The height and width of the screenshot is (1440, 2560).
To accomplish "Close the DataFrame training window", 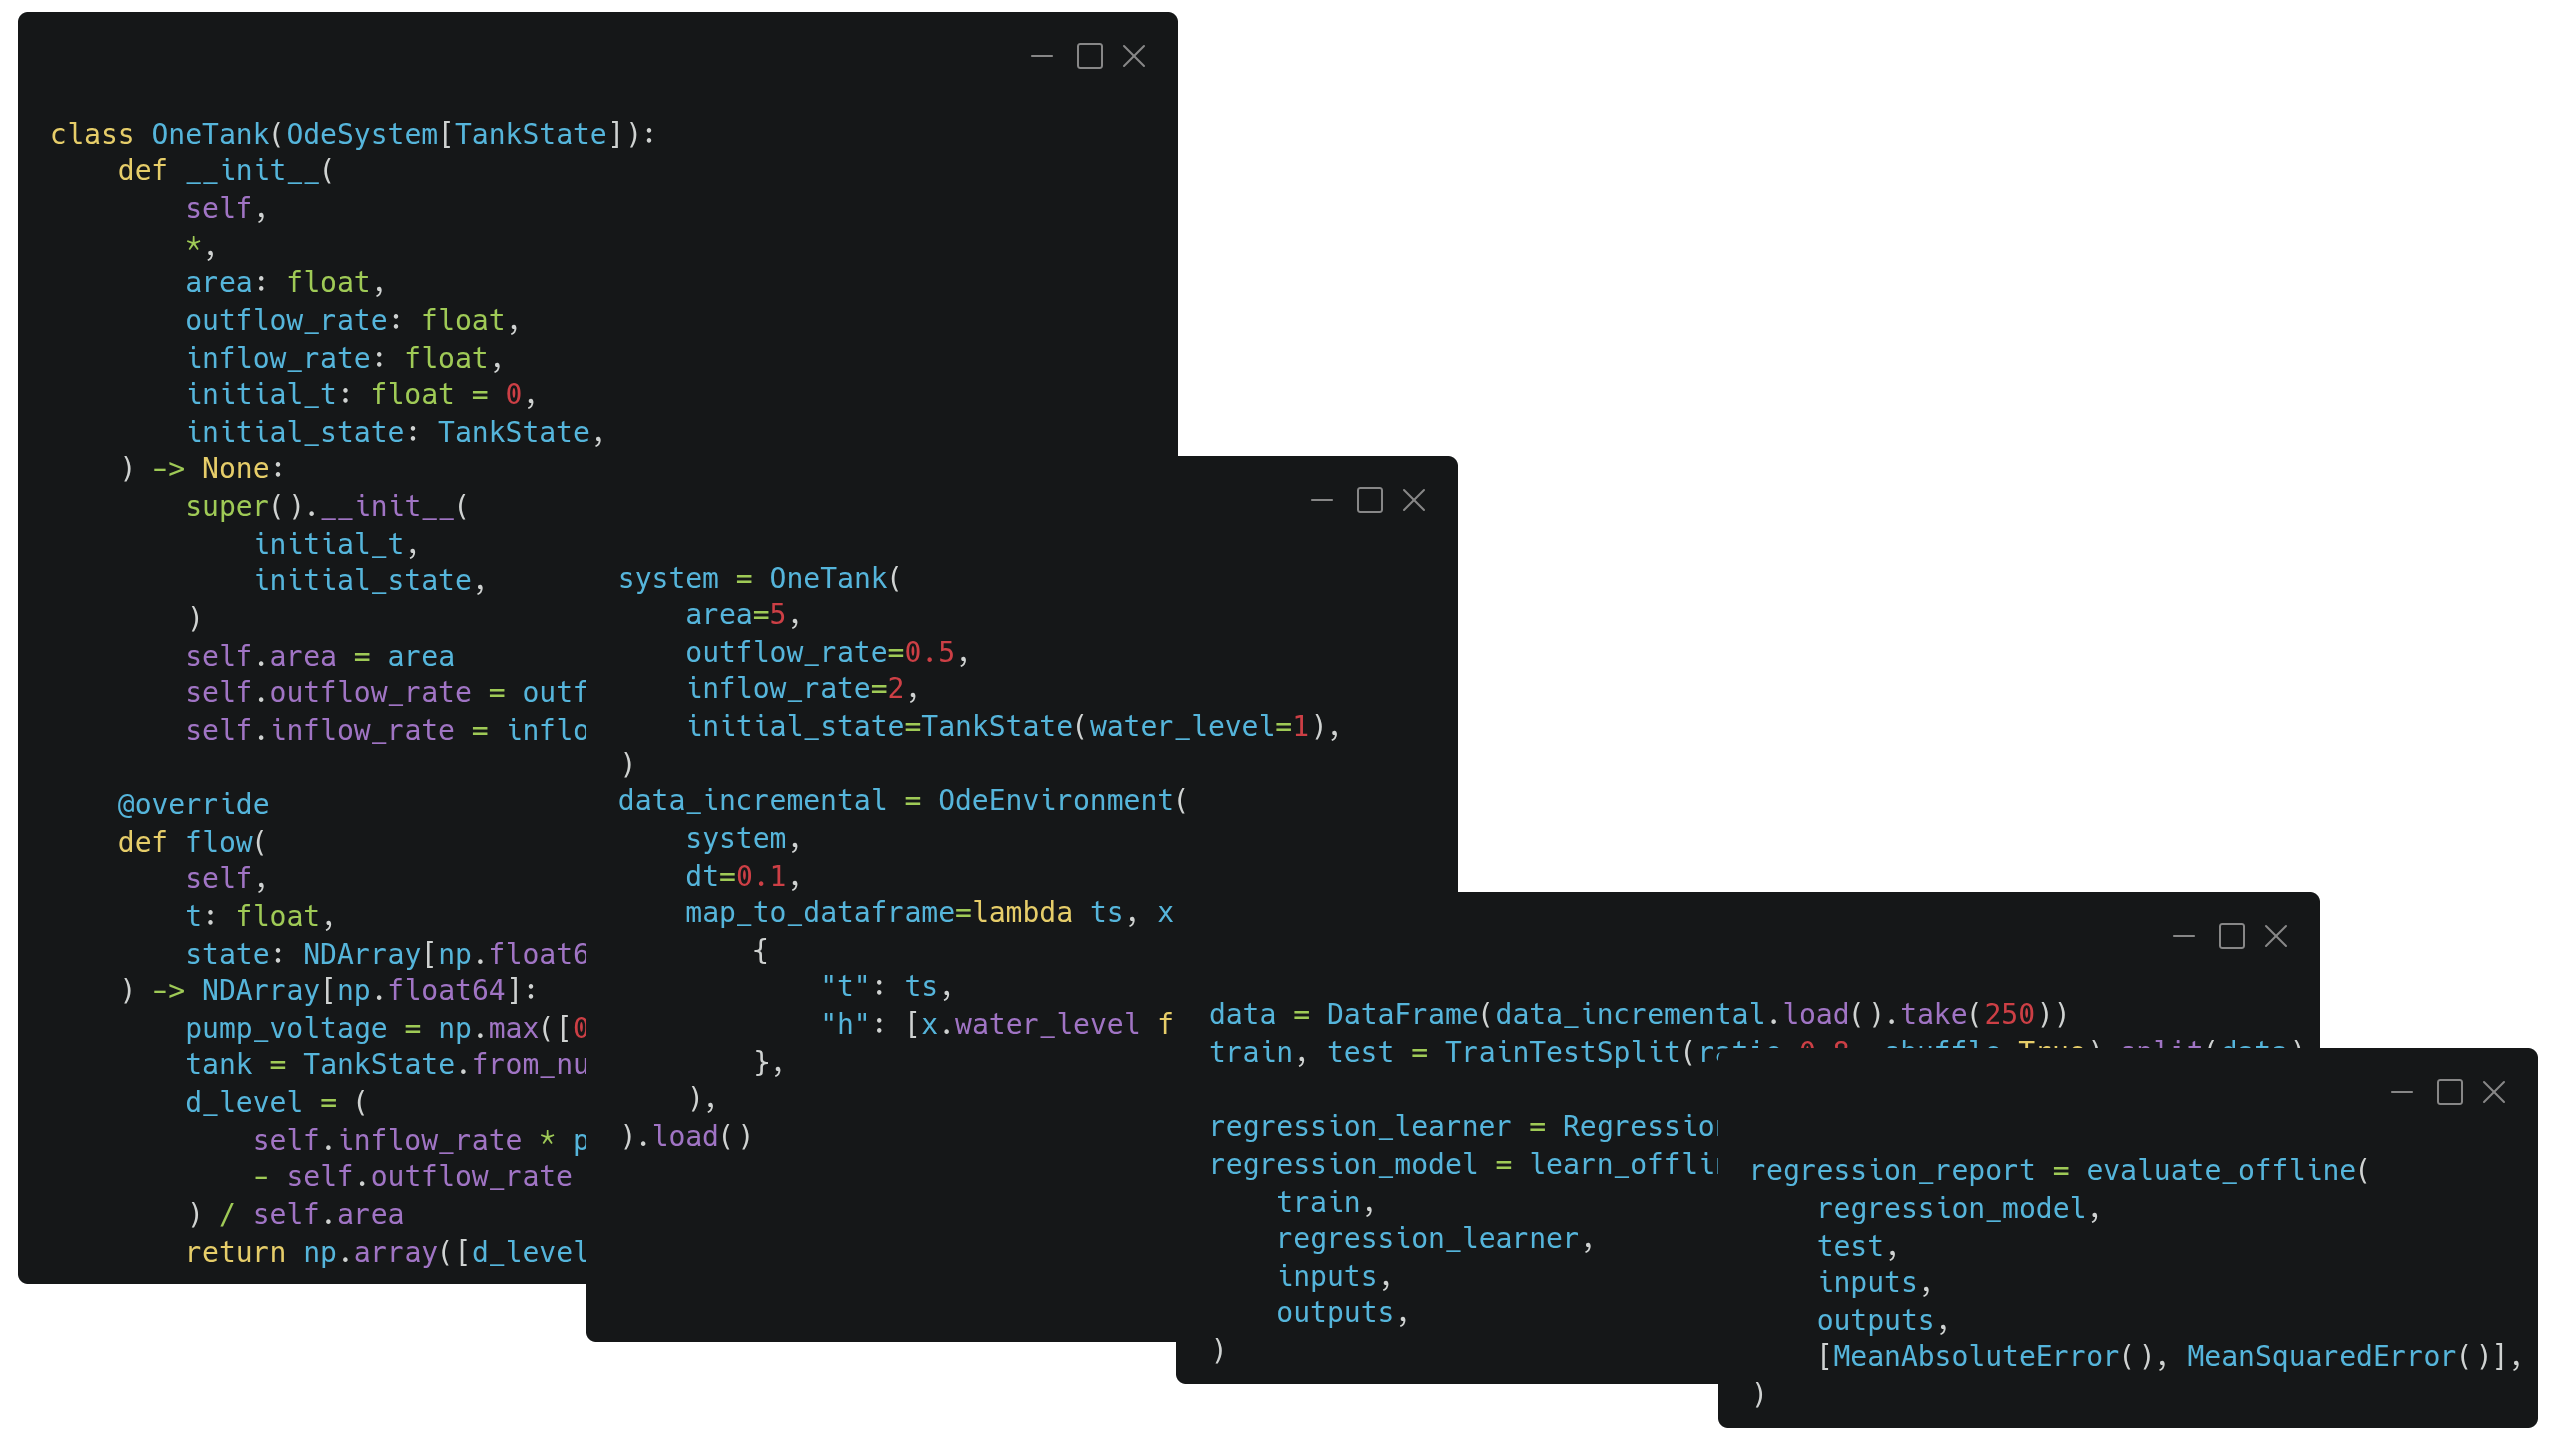I will 2276,935.
